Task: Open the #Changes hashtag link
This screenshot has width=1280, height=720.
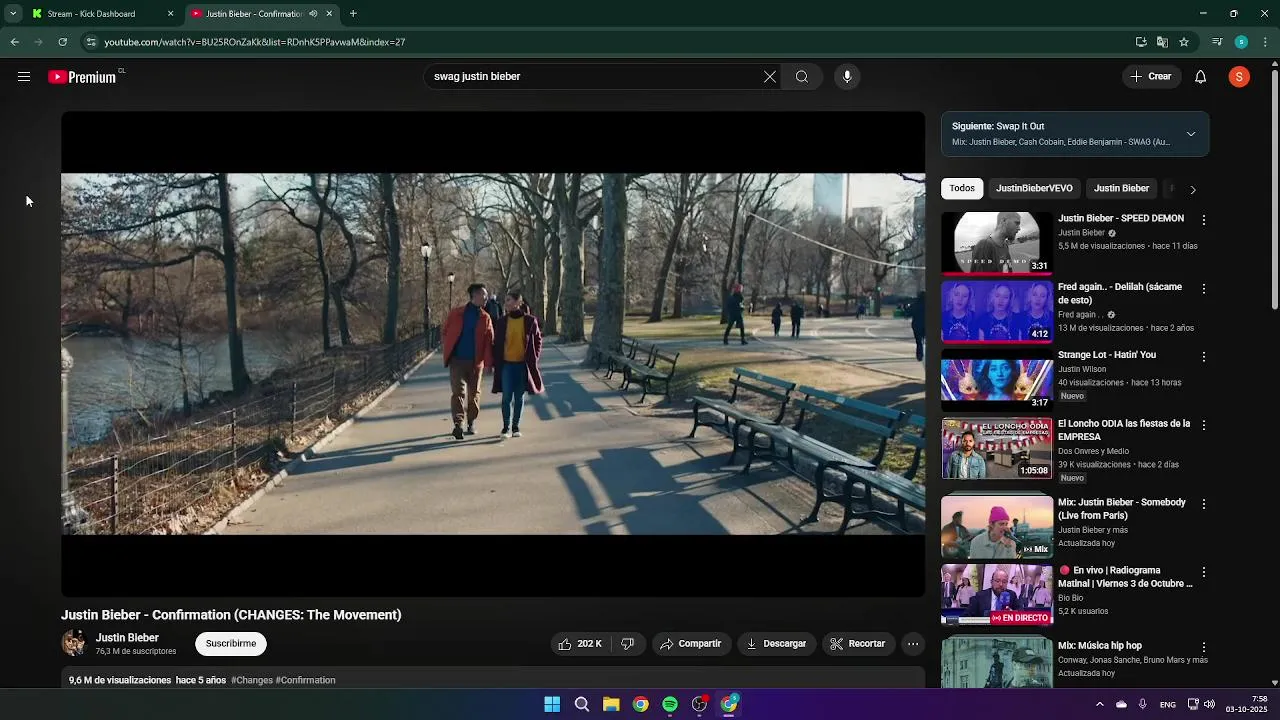Action: [252, 681]
